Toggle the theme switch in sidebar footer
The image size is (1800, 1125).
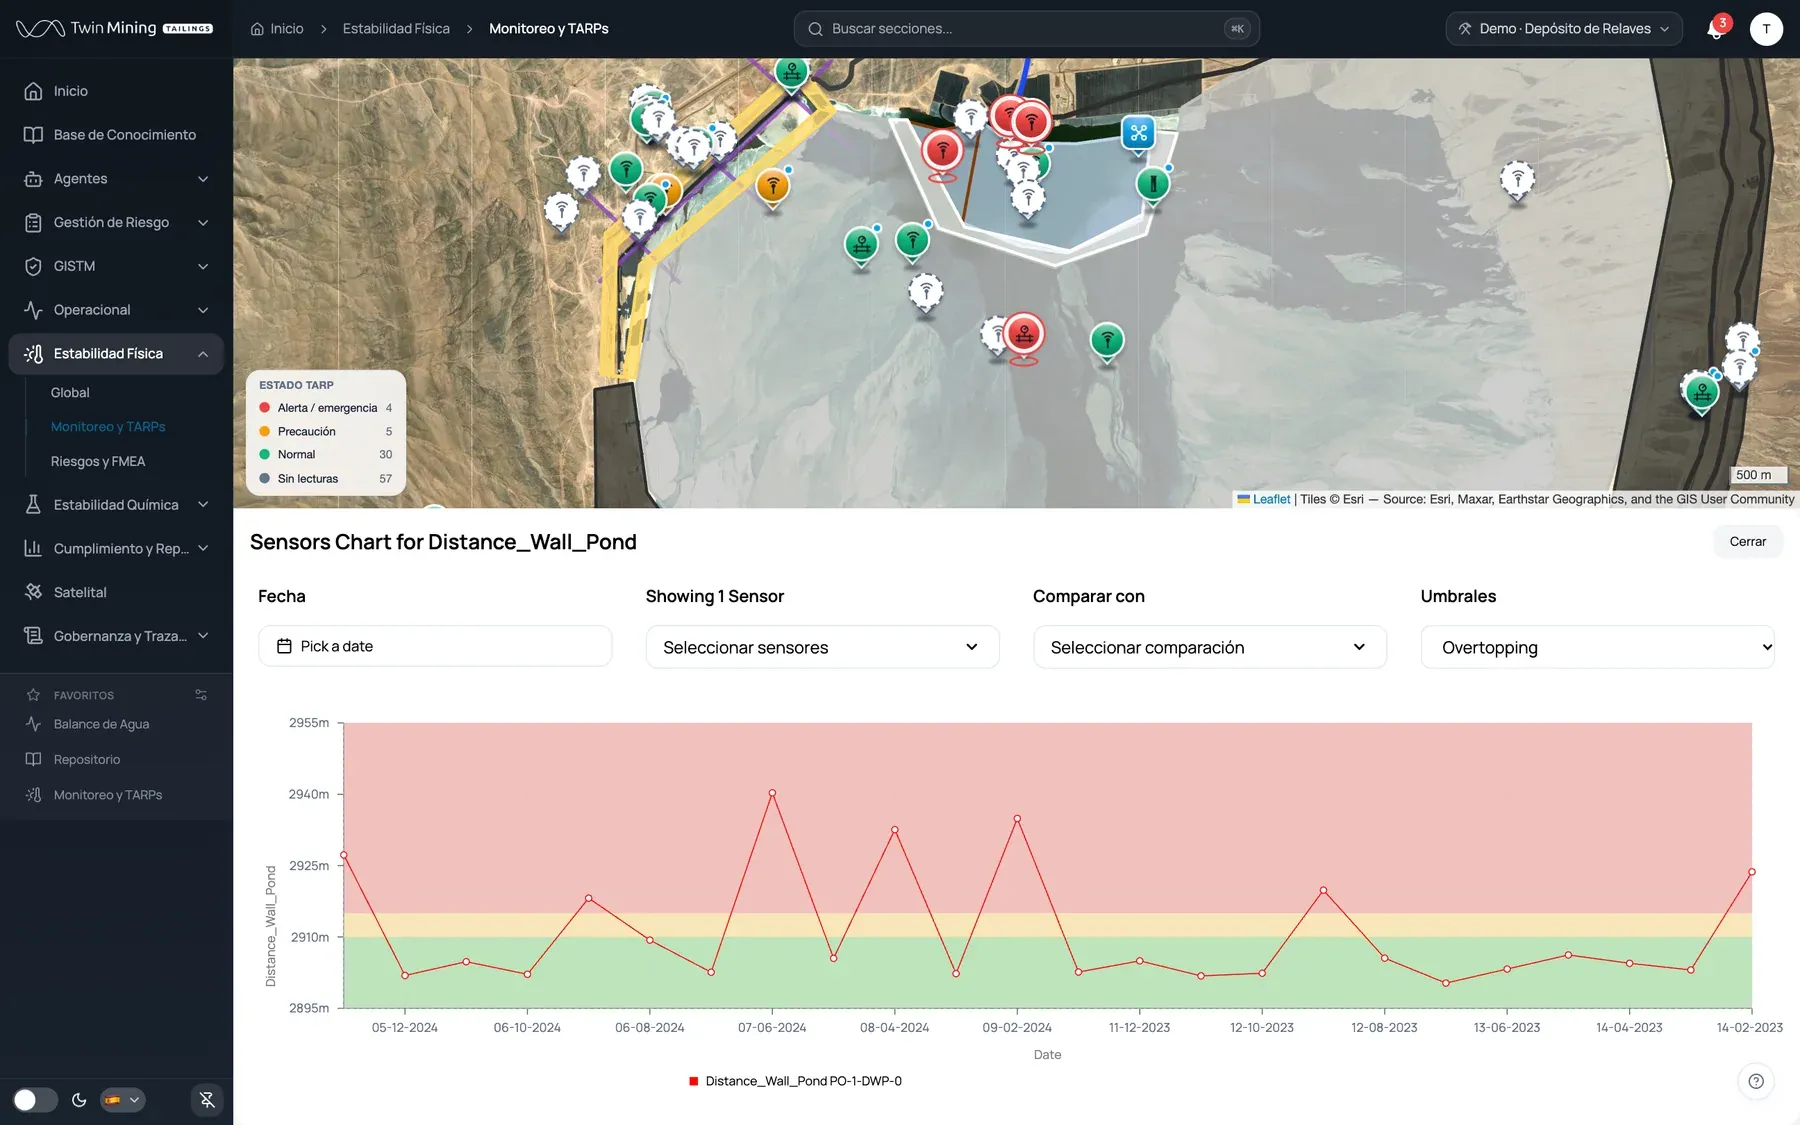click(x=35, y=1100)
